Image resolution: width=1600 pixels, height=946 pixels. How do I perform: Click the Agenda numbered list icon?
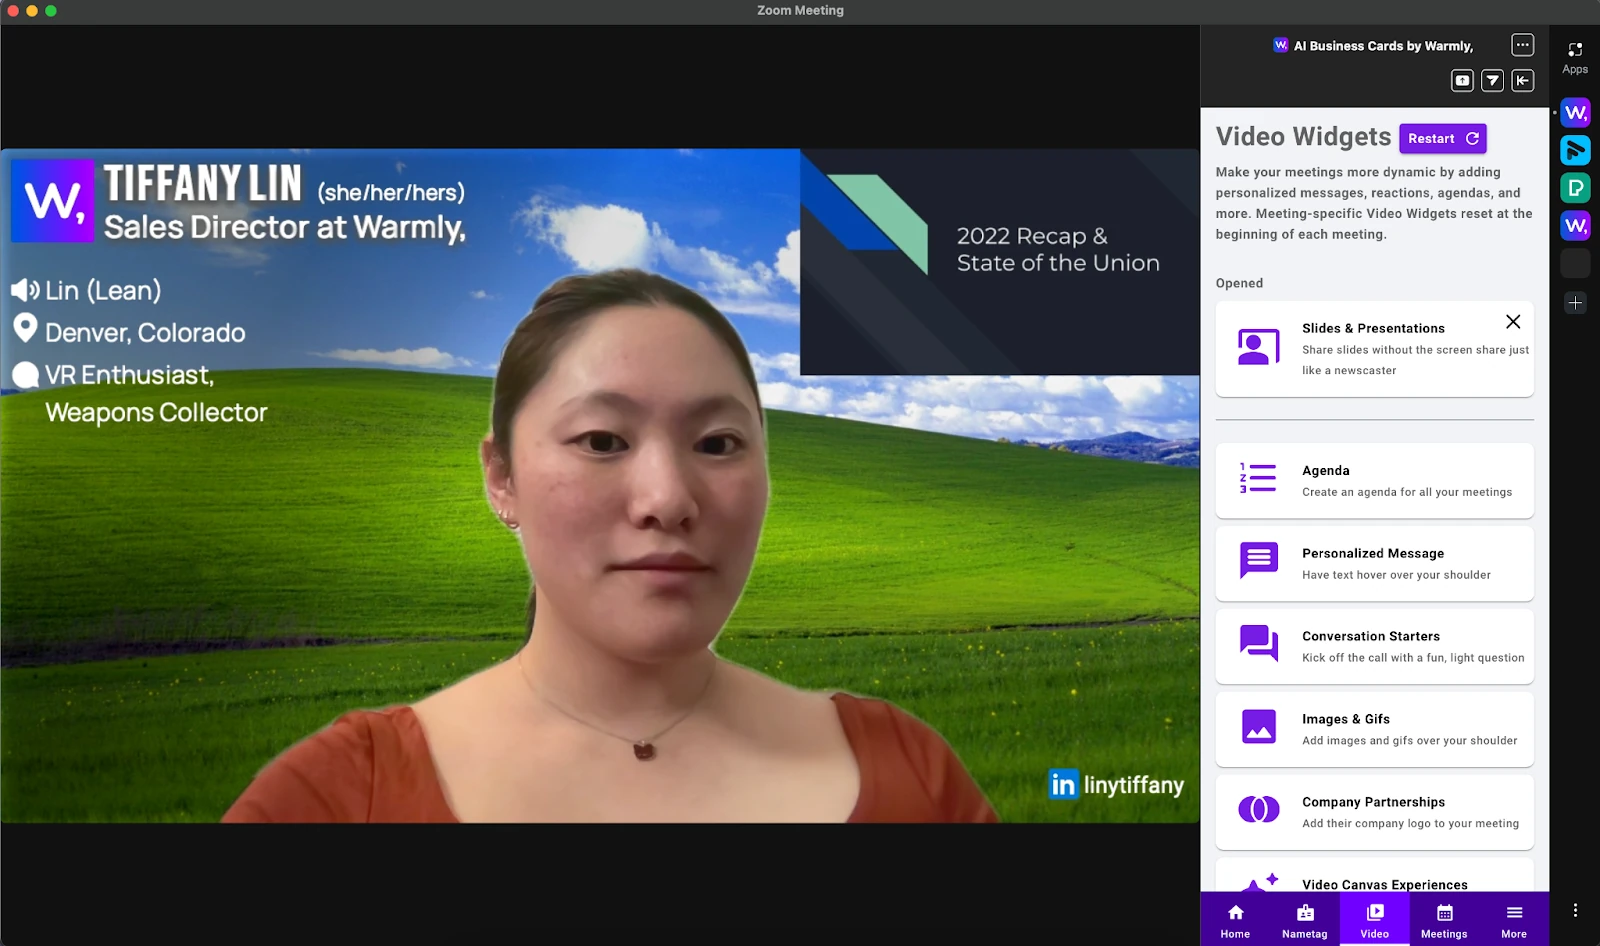(1258, 478)
